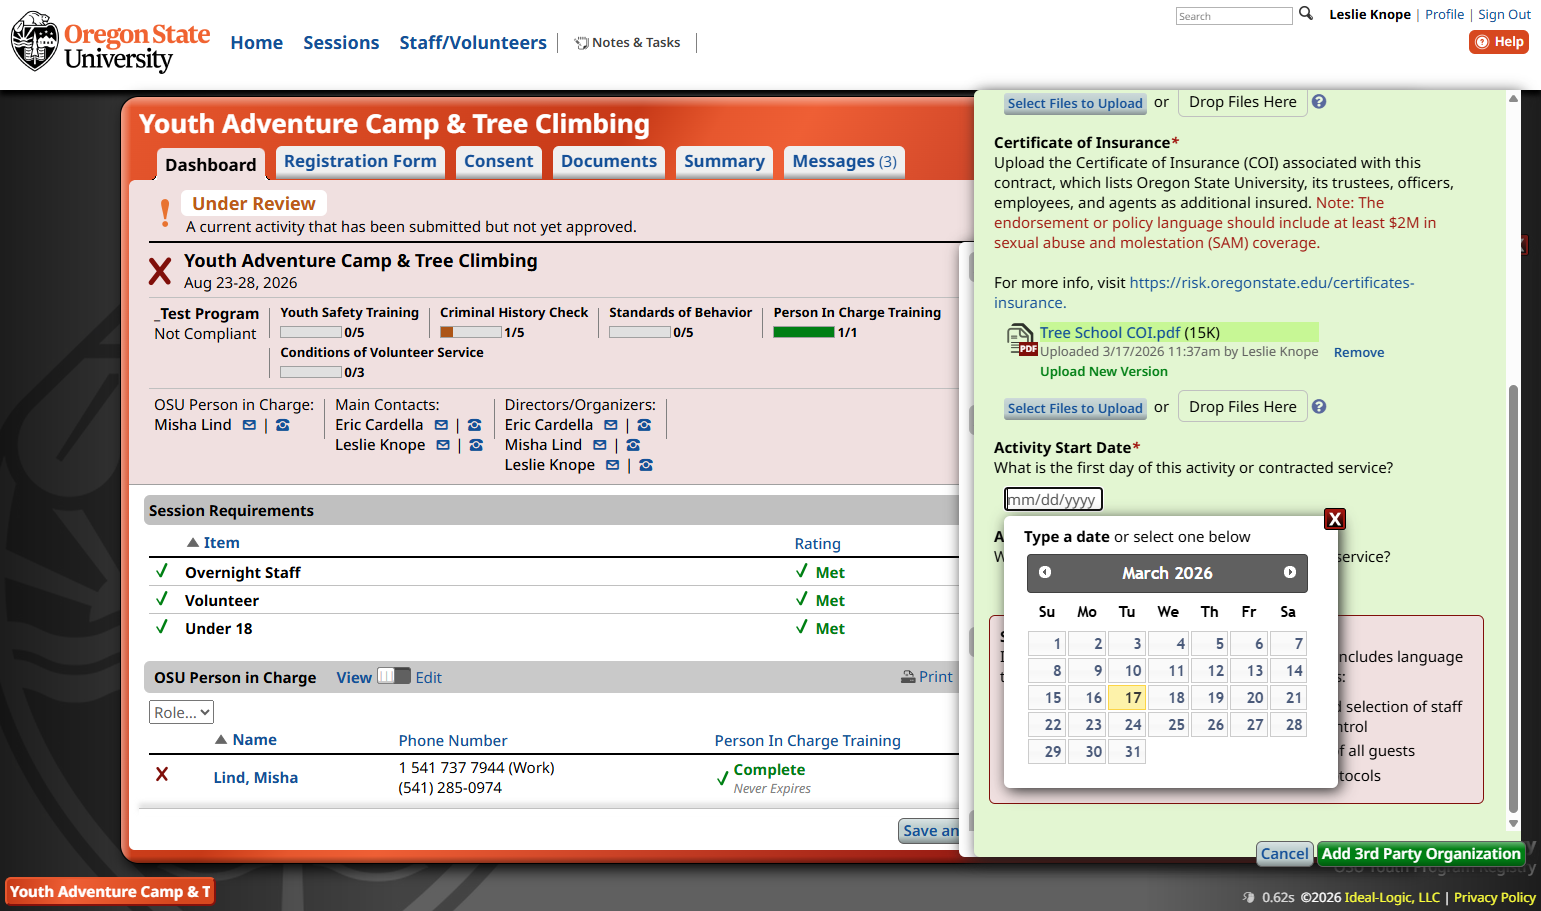This screenshot has height=911, width=1541.
Task: Open the risk.oregonstate.edu certificates link
Action: 1204,293
